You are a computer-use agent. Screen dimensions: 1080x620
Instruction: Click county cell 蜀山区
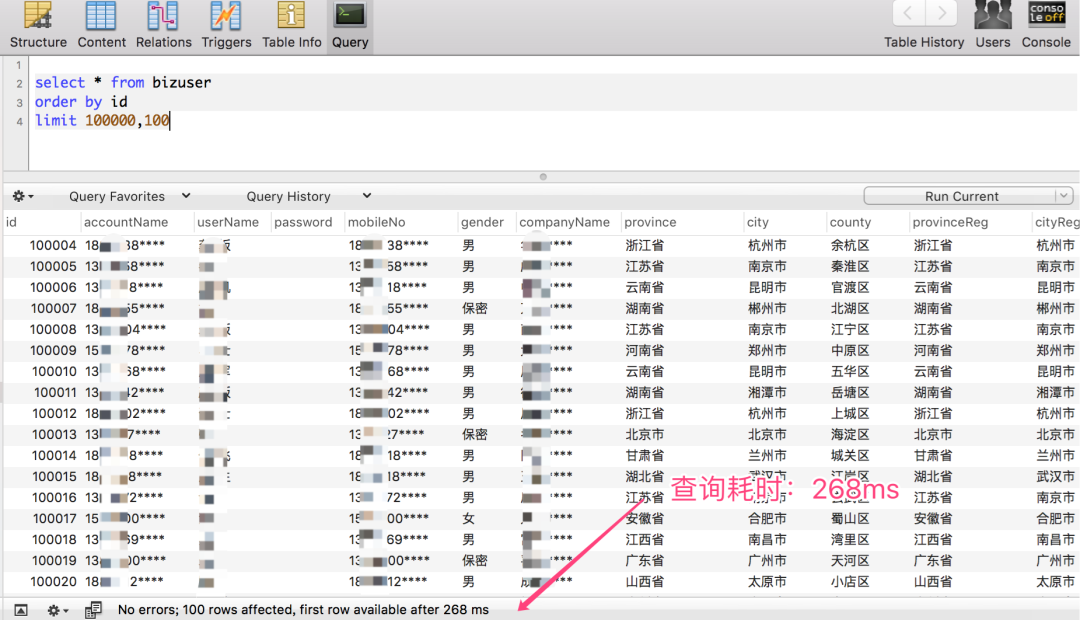(x=850, y=519)
